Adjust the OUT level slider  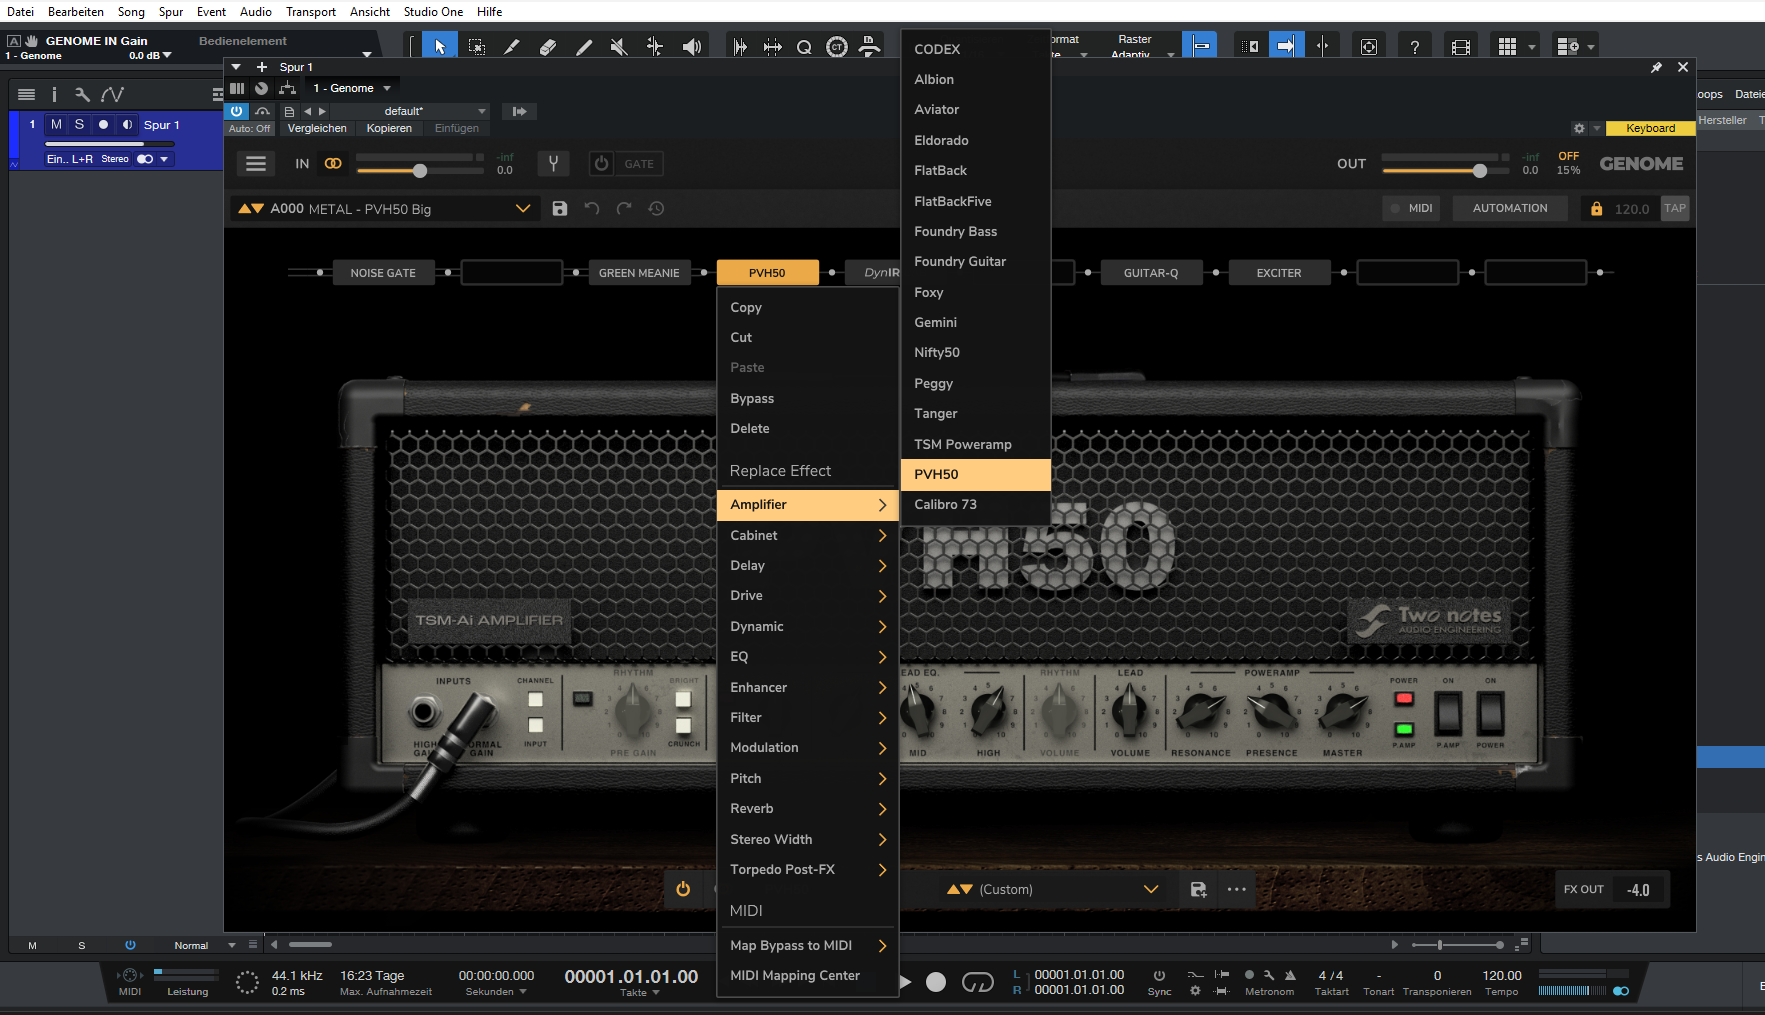point(1480,170)
